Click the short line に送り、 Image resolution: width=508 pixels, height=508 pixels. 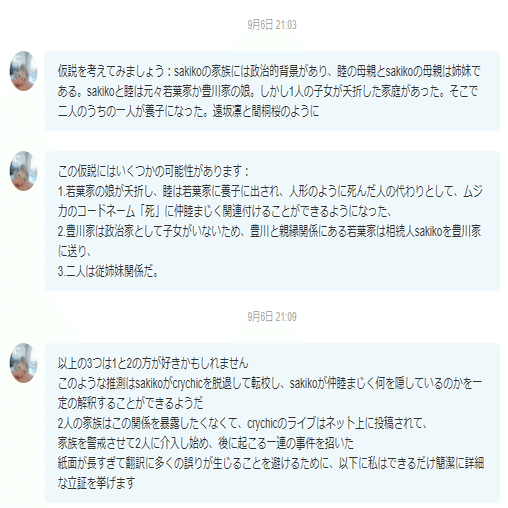coord(74,251)
